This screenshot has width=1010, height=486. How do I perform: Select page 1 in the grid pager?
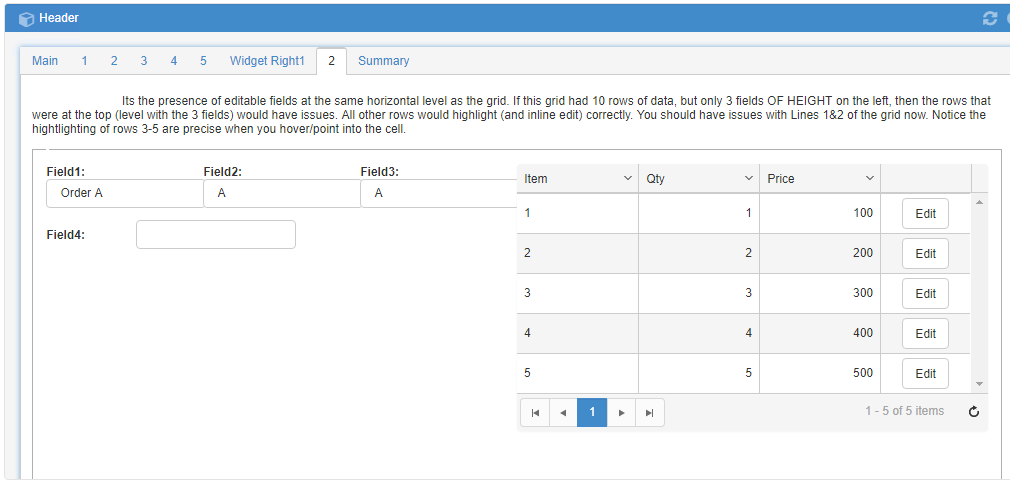pos(593,413)
